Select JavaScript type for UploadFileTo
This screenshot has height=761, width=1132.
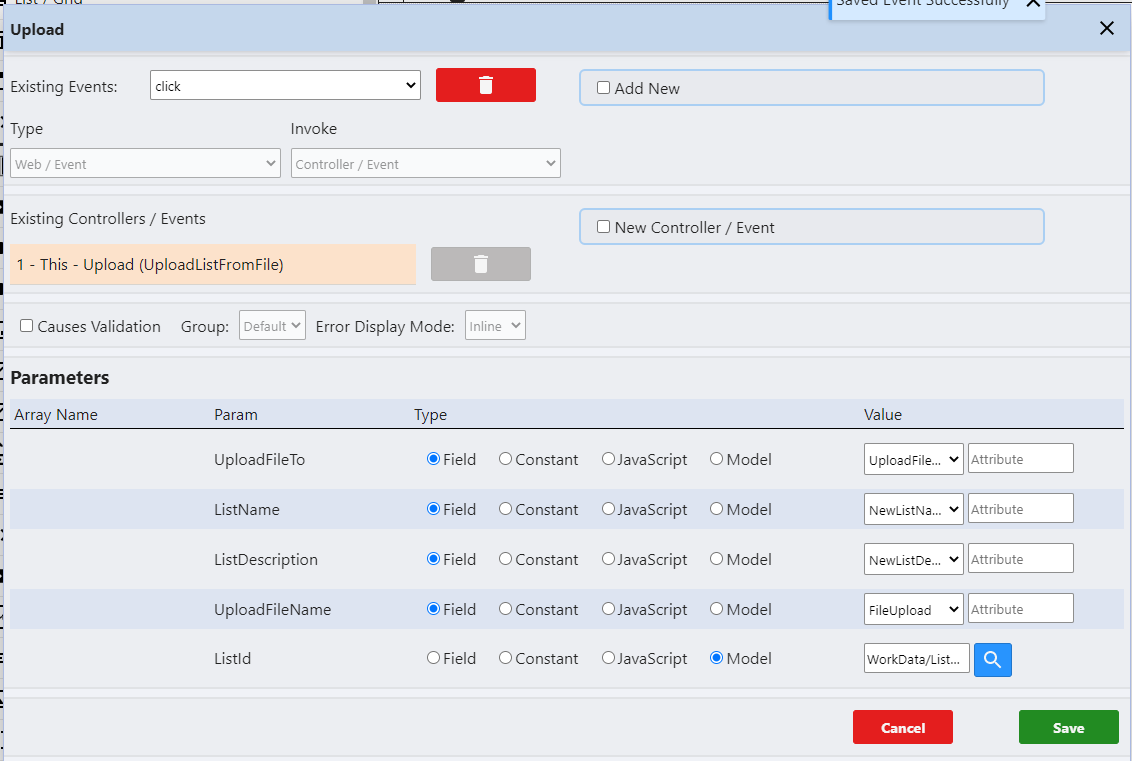[x=608, y=458]
